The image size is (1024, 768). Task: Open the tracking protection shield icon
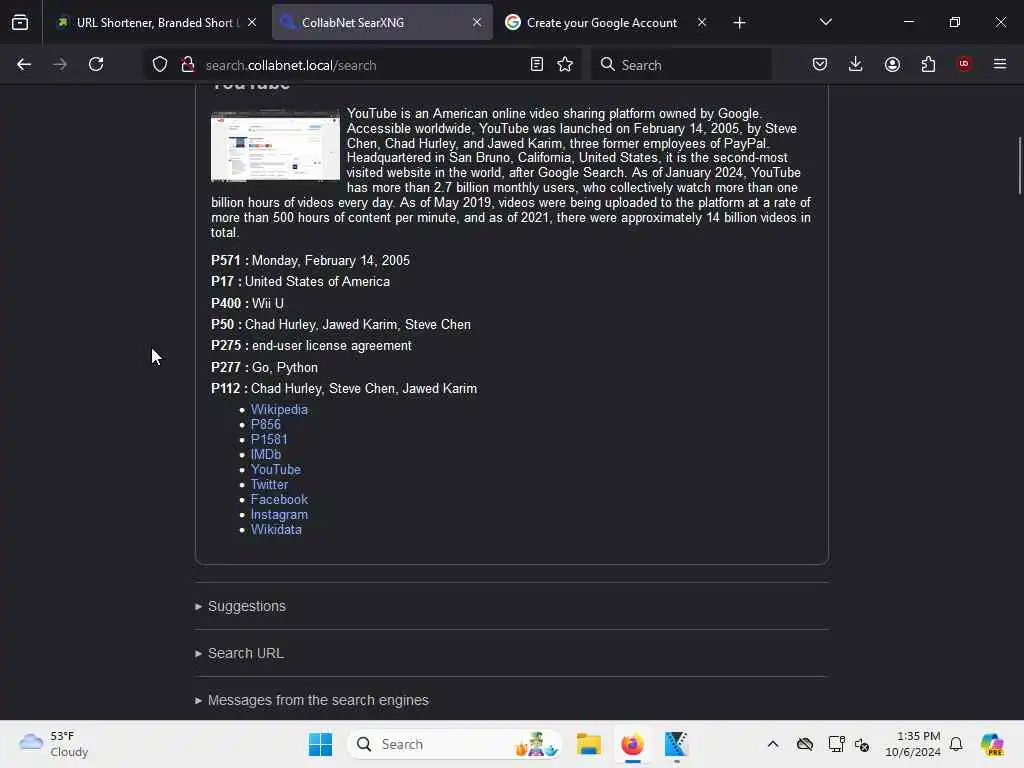point(160,64)
